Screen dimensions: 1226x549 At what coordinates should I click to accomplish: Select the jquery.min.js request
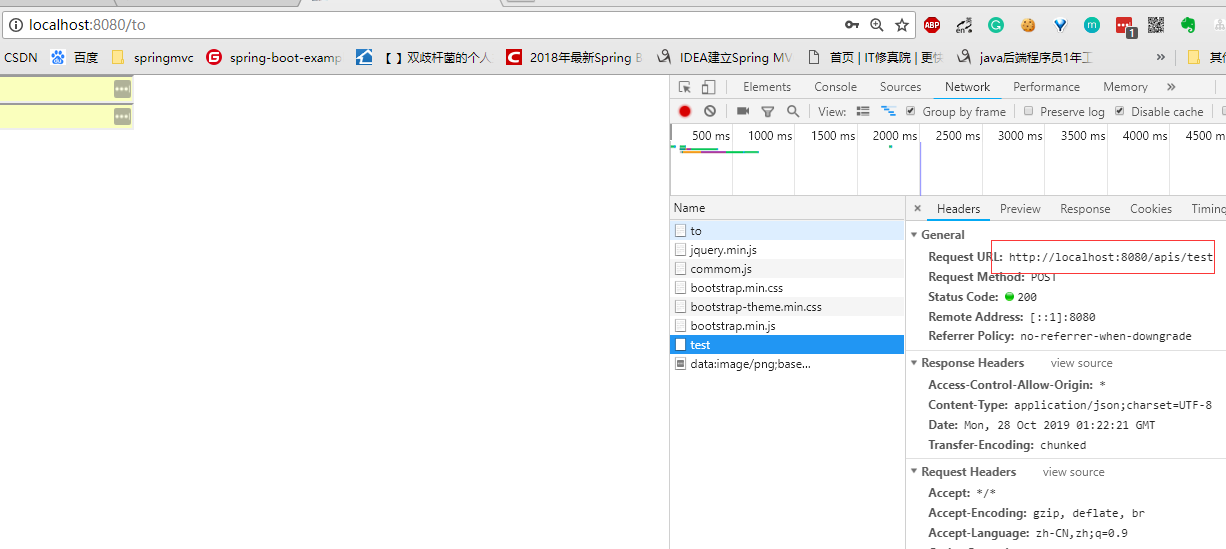(787, 250)
